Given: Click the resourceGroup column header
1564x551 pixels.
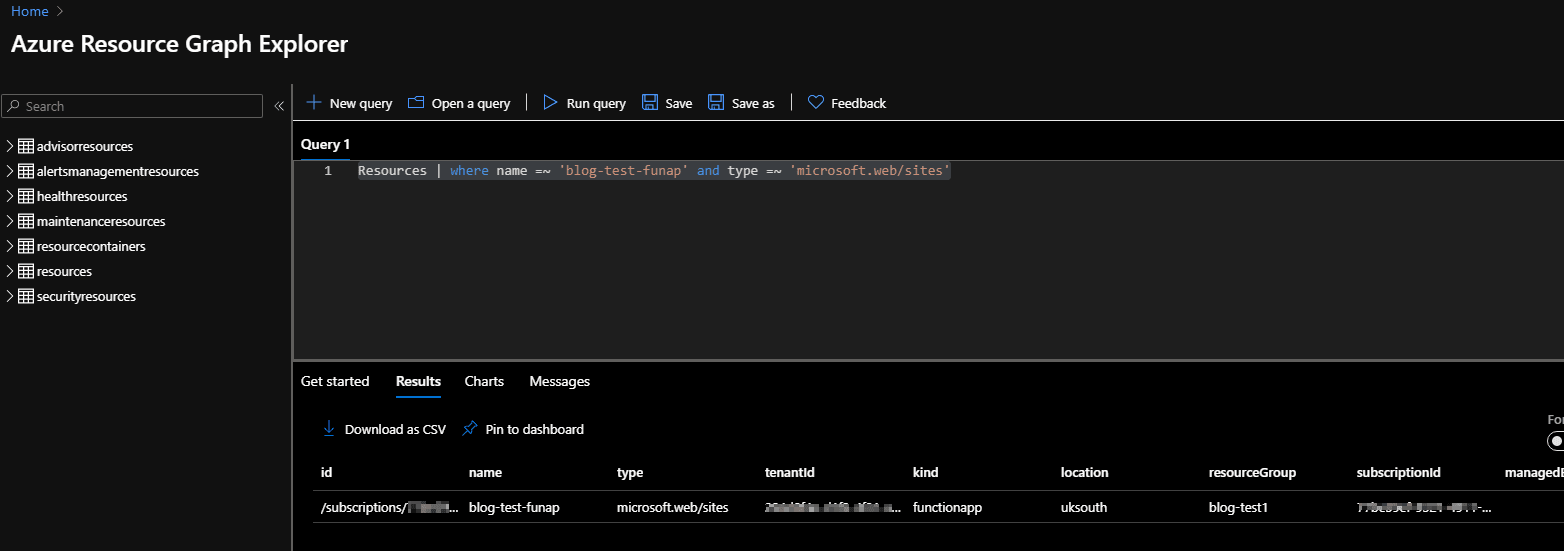Looking at the screenshot, I should point(1252,472).
